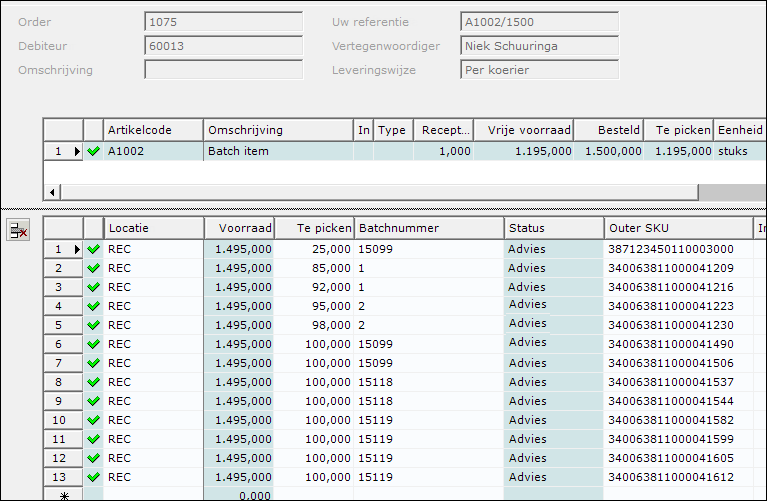Click the green checkmark on location row 2
The height and width of the screenshot is (501, 767).
pos(93,268)
